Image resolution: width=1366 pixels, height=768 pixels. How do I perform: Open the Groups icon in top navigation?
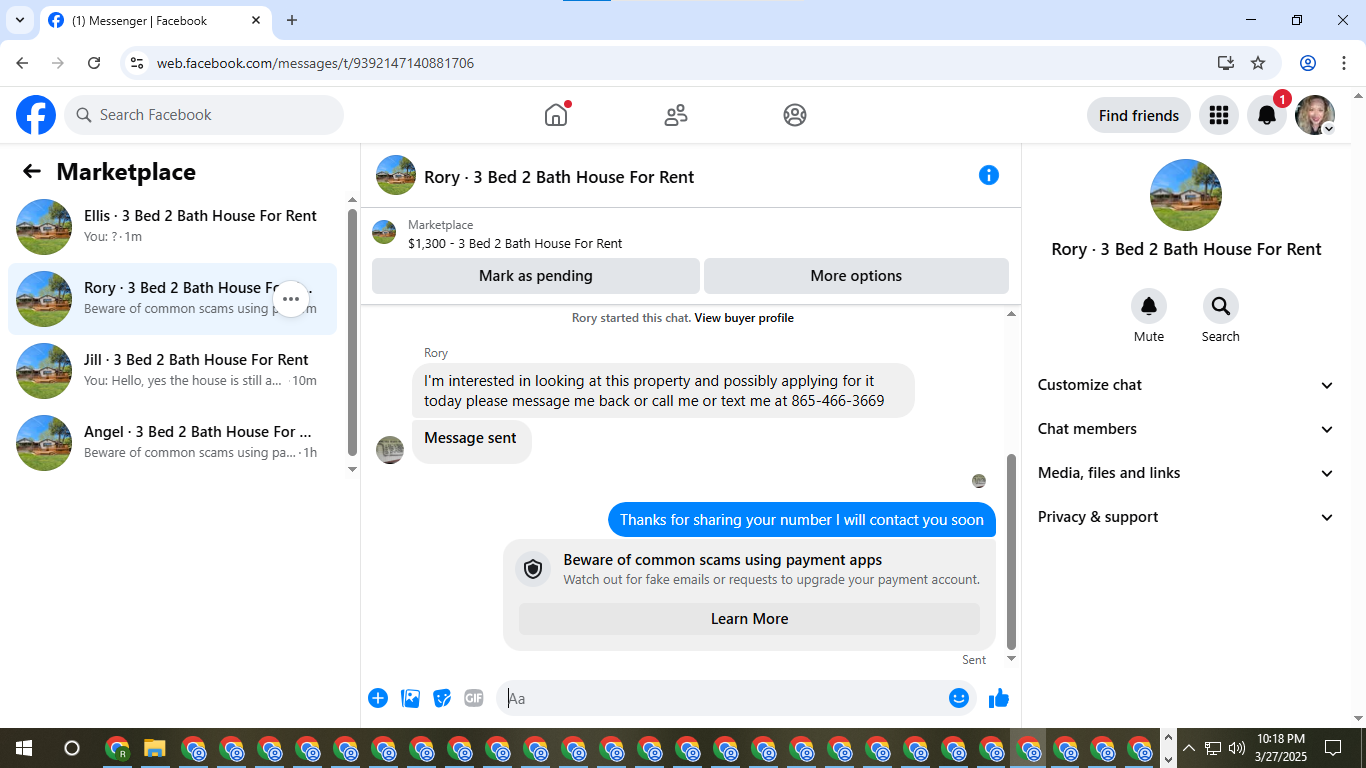click(x=795, y=115)
